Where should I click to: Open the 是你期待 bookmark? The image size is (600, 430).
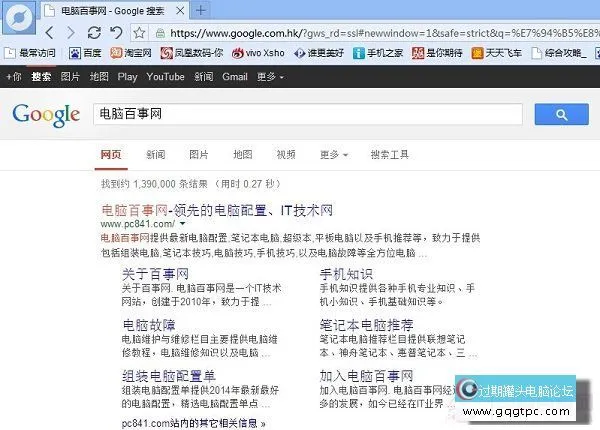437,53
